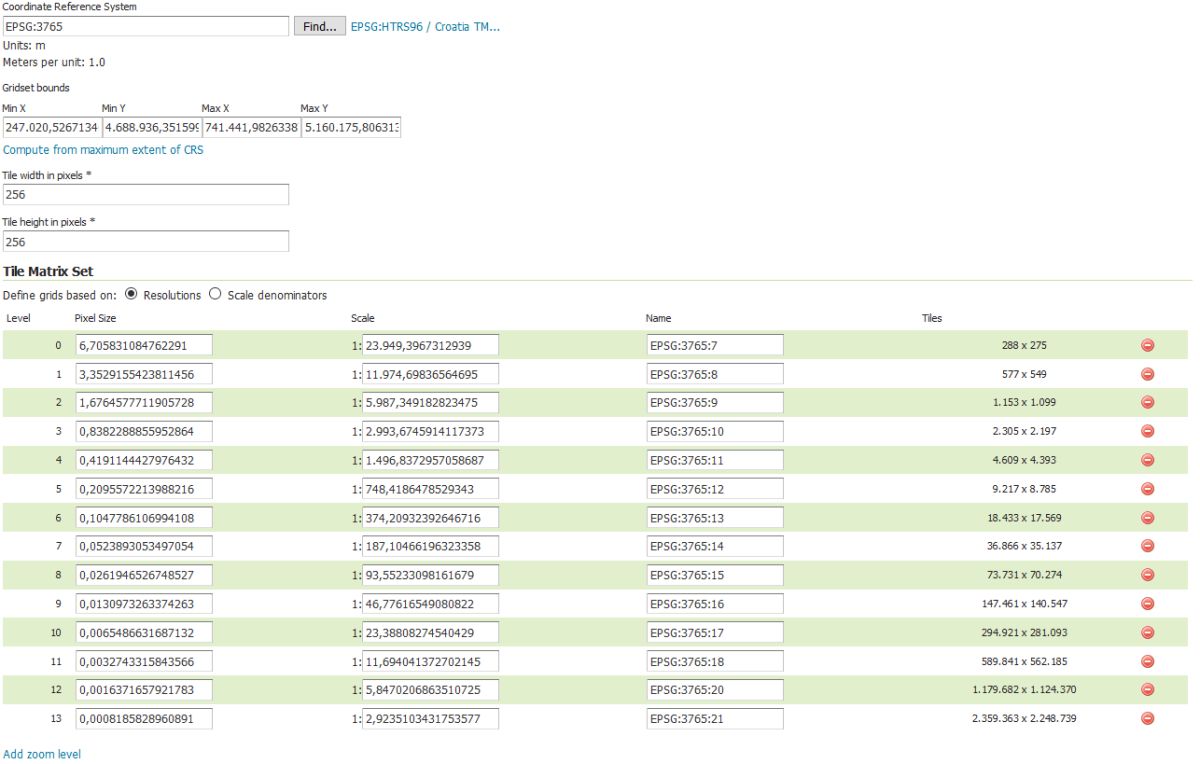Select tiles count 577 x 549
Image resolution: width=1200 pixels, height=764 pixels.
coord(1024,374)
